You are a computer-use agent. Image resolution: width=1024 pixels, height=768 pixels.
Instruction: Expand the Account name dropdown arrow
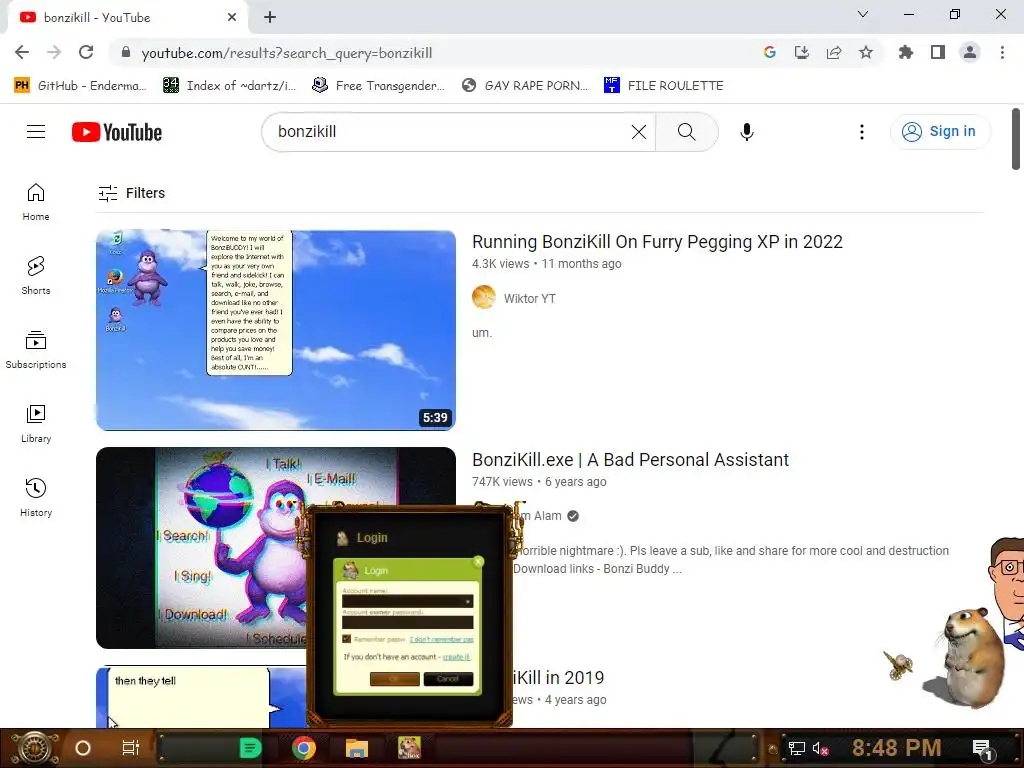pyautogui.click(x=468, y=601)
